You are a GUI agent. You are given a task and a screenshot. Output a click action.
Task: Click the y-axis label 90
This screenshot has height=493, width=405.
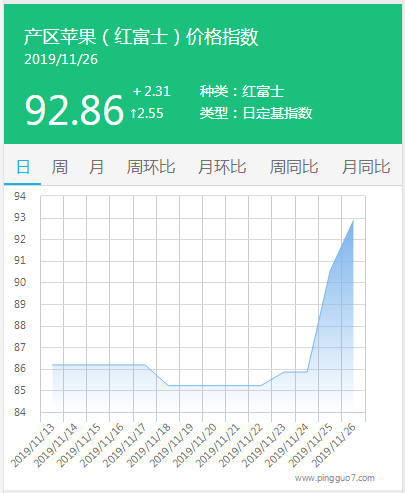(20, 282)
